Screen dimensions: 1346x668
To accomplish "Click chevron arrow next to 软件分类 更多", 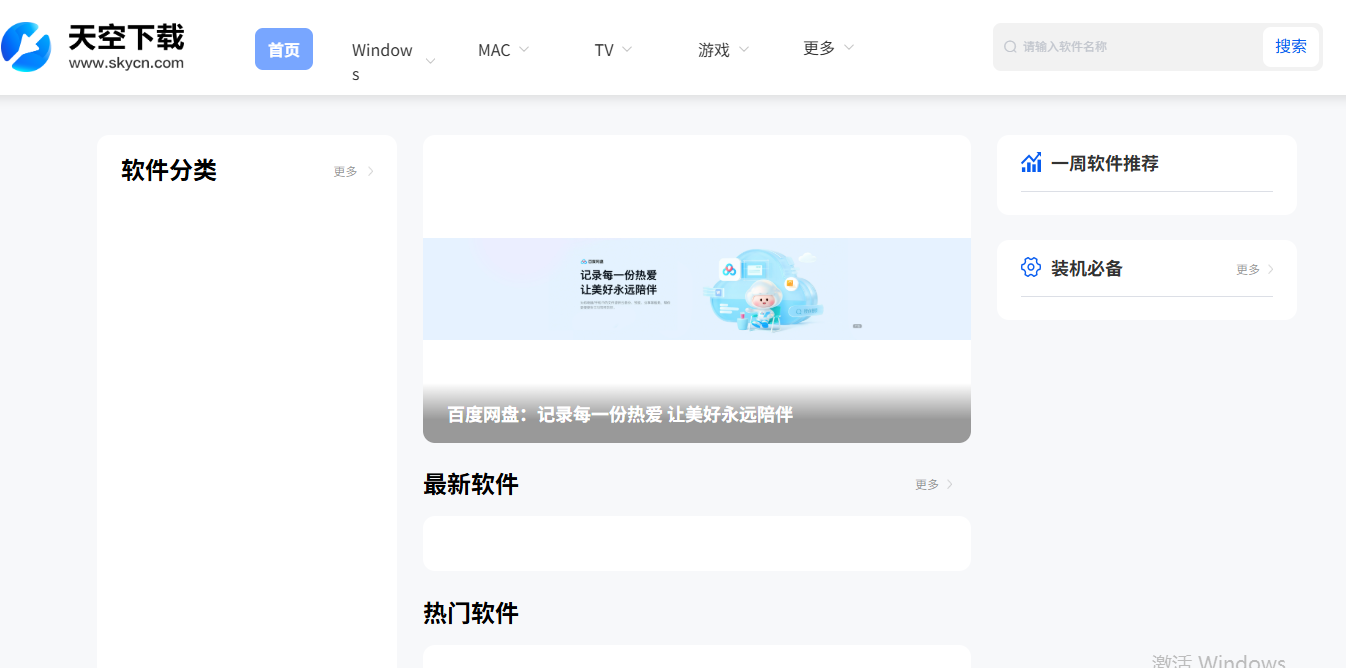I will click(x=371, y=172).
